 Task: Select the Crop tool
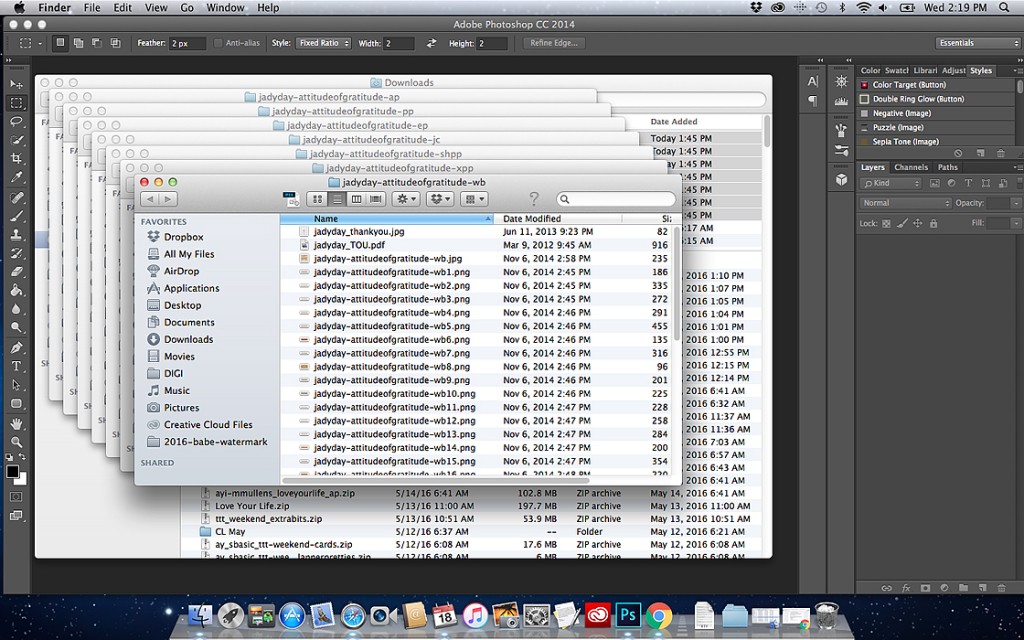16,159
